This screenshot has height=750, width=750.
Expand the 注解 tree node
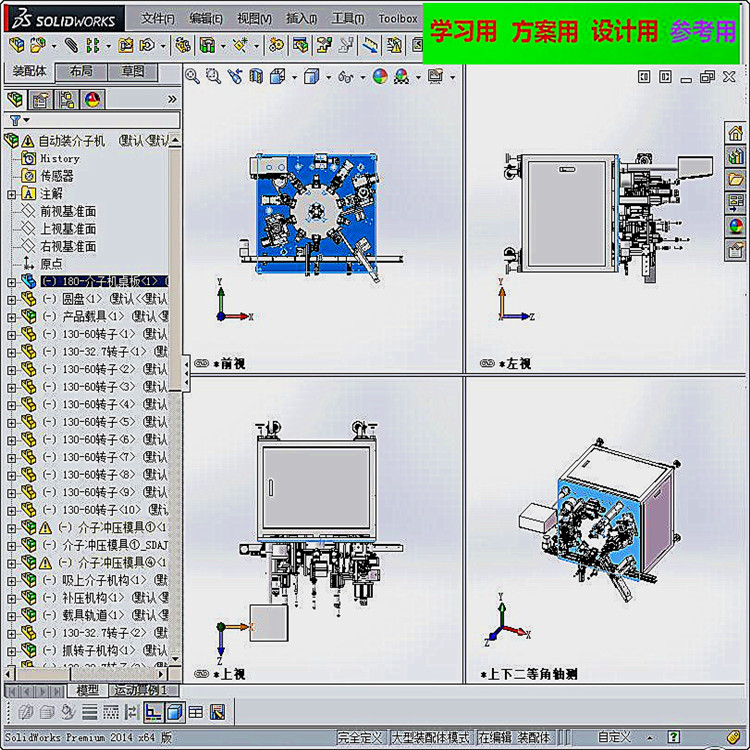coord(11,195)
